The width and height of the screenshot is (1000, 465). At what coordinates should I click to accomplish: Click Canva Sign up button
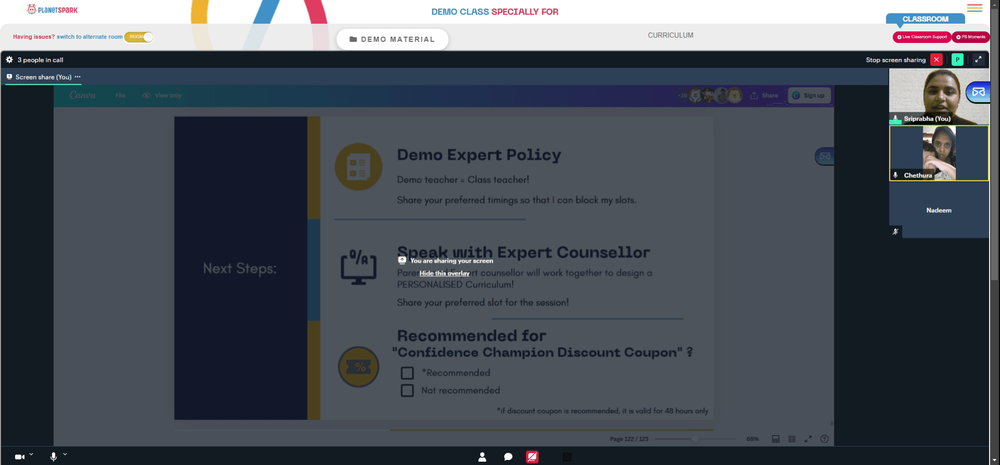pos(809,95)
